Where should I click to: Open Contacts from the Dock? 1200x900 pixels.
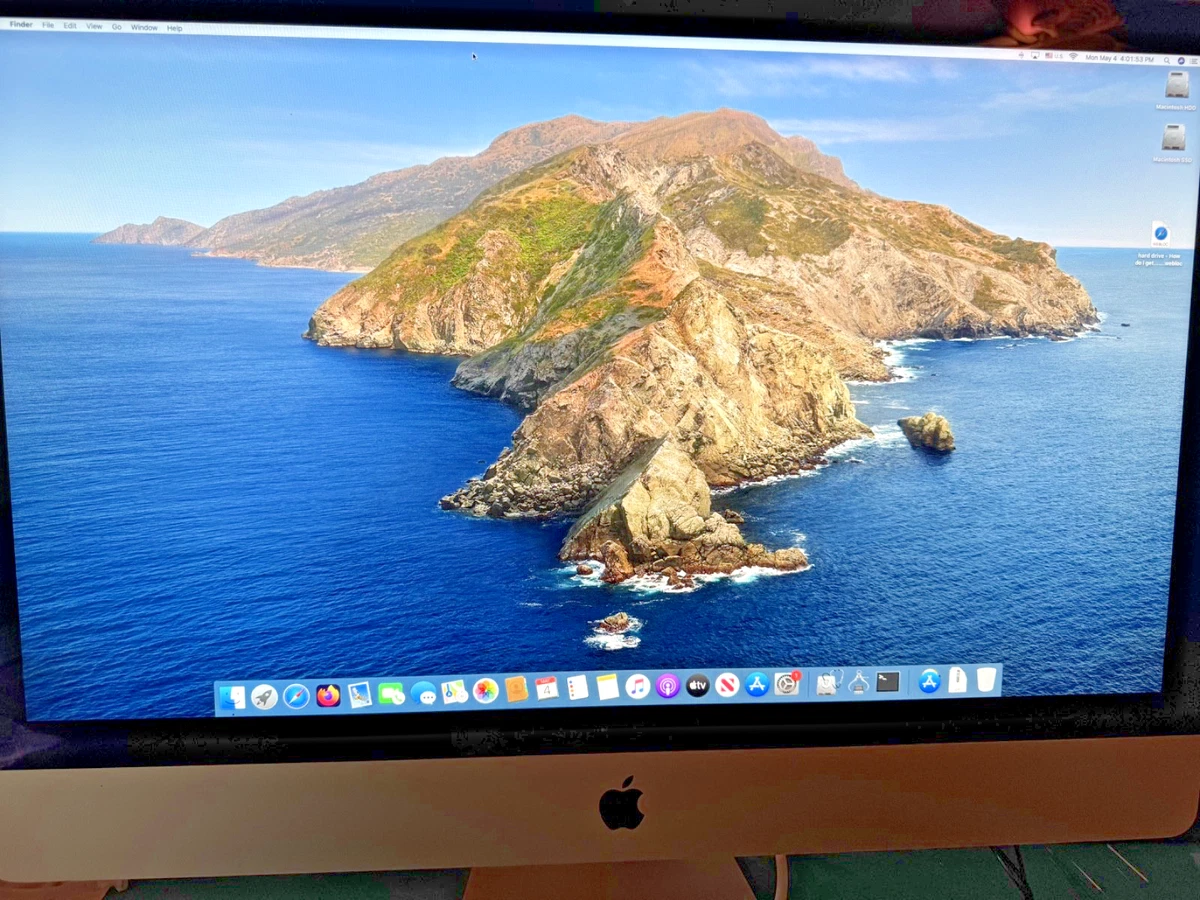[x=516, y=689]
